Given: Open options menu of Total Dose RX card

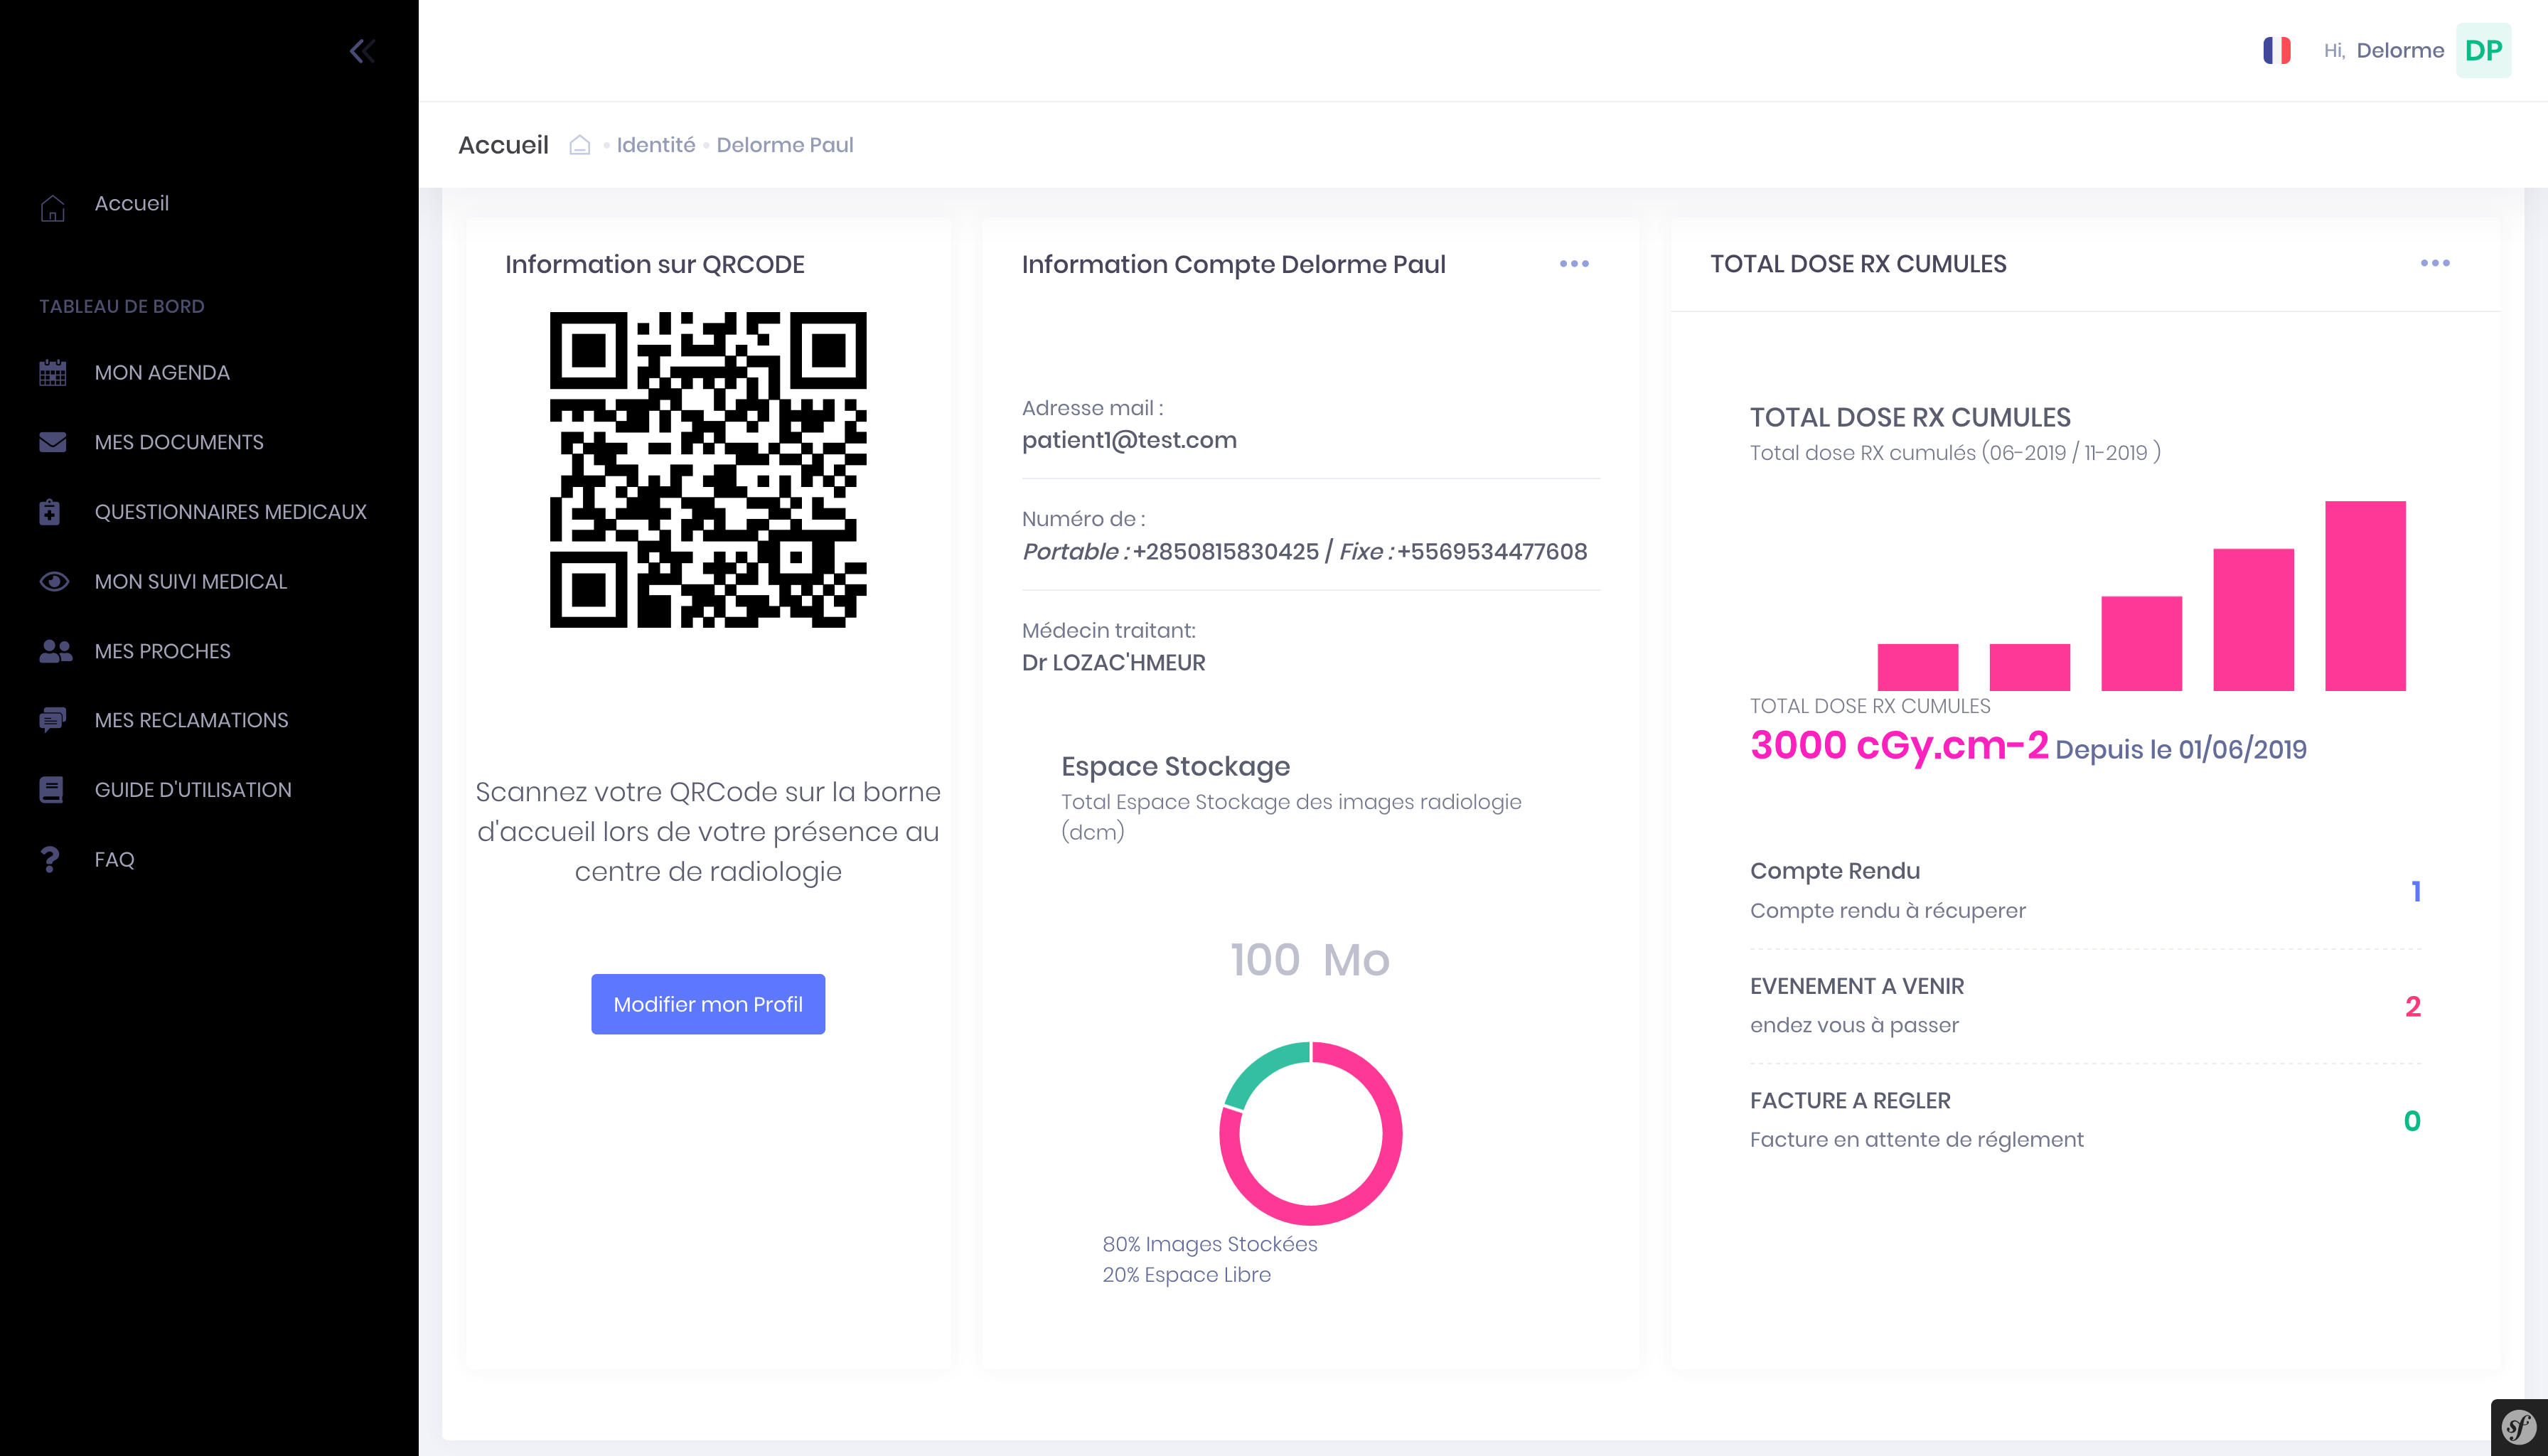Looking at the screenshot, I should (x=2434, y=263).
